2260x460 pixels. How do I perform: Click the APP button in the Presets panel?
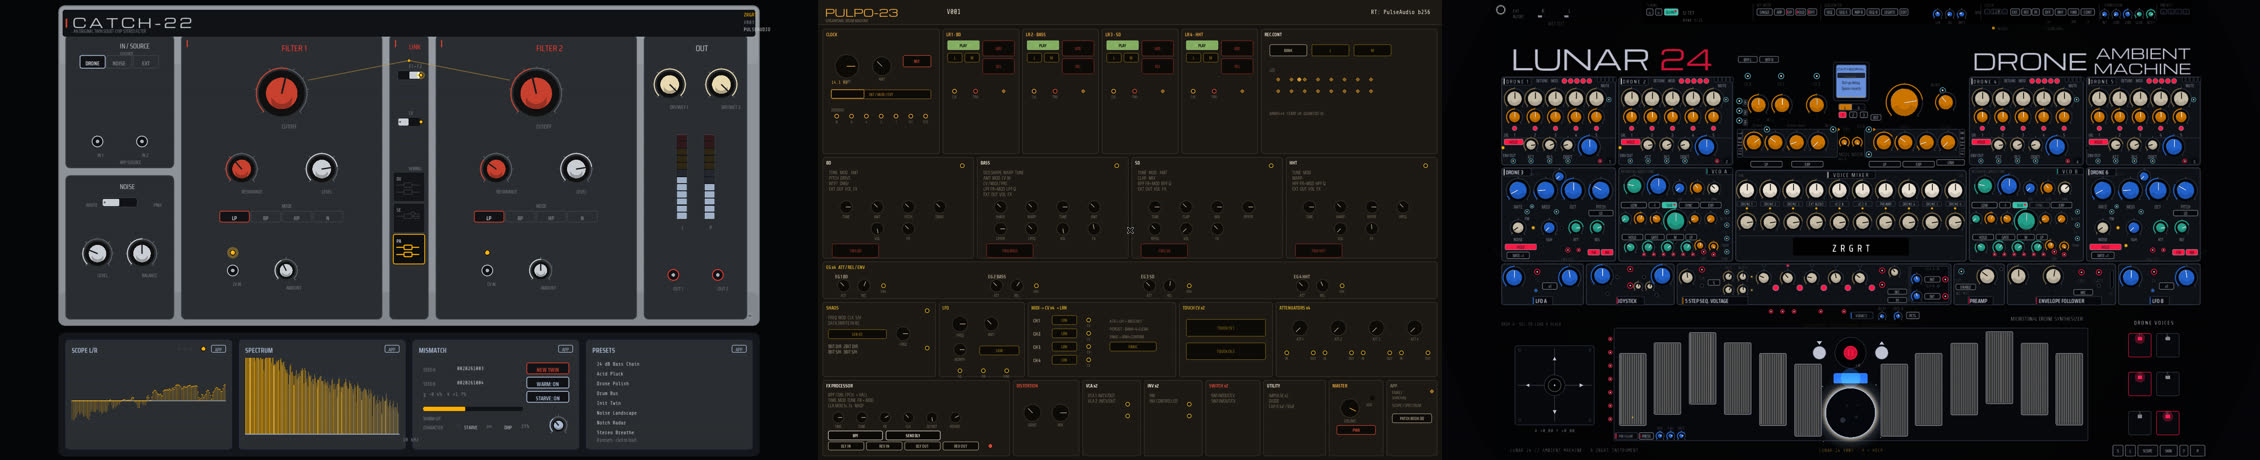pos(739,349)
